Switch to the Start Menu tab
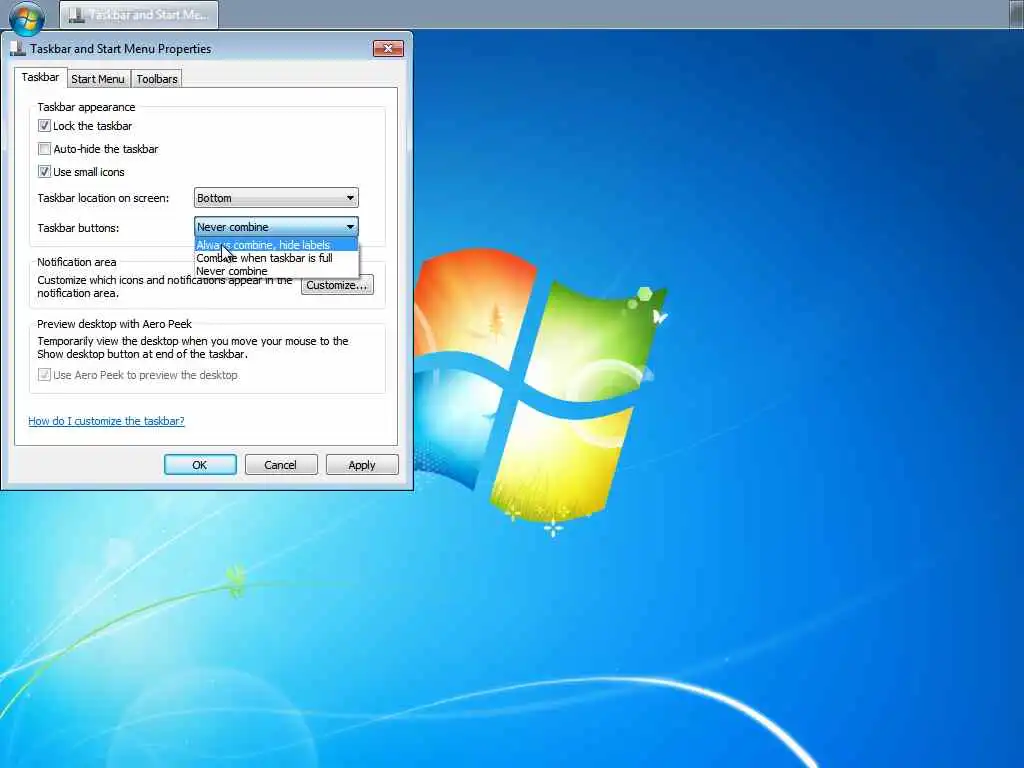The width and height of the screenshot is (1024, 768). (97, 79)
